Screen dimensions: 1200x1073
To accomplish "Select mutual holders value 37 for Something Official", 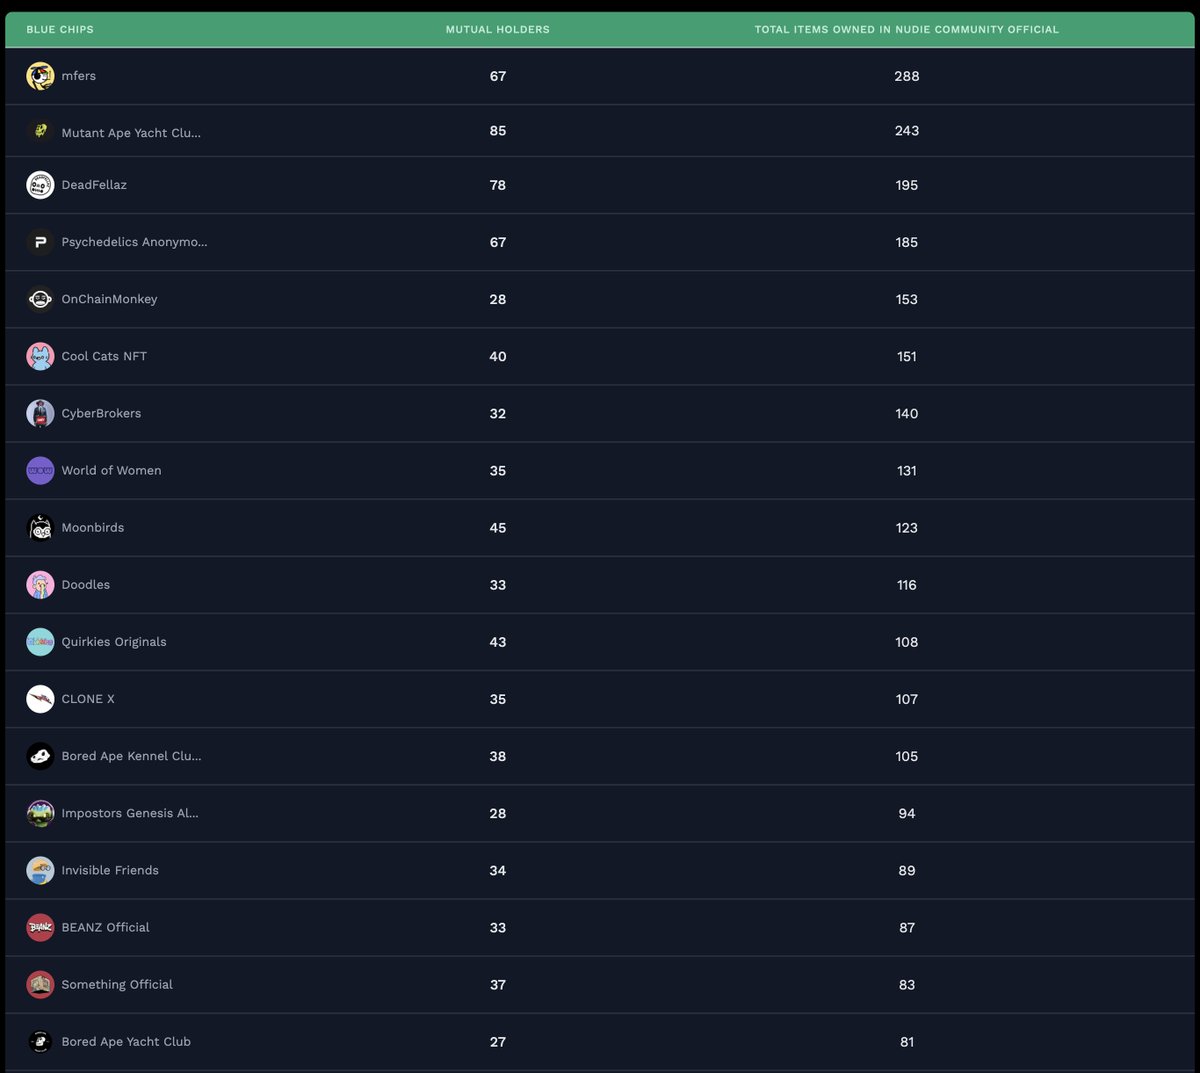I will (x=498, y=984).
